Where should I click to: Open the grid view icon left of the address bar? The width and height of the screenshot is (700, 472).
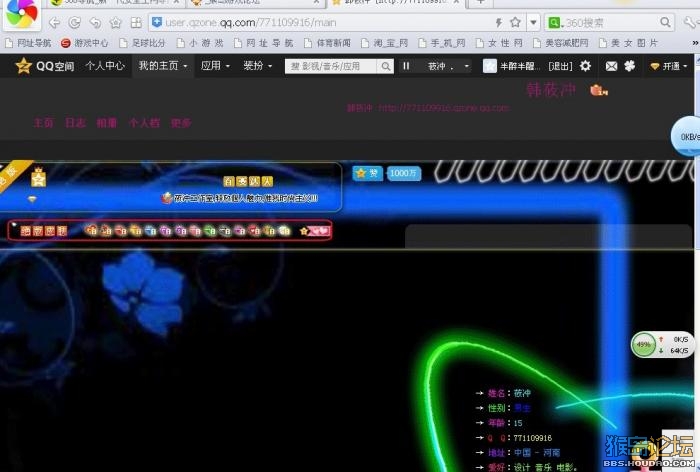pyautogui.click(x=136, y=23)
